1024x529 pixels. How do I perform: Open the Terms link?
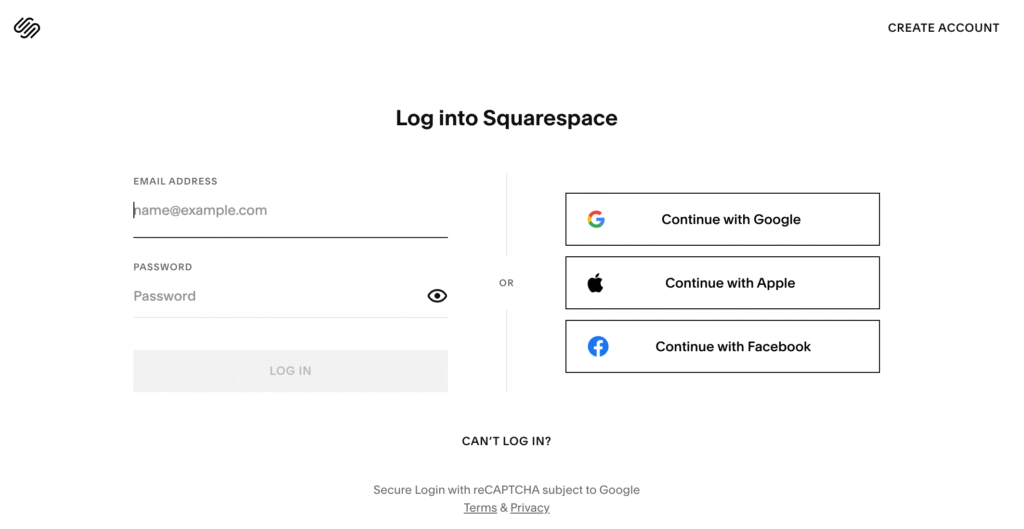(x=480, y=508)
